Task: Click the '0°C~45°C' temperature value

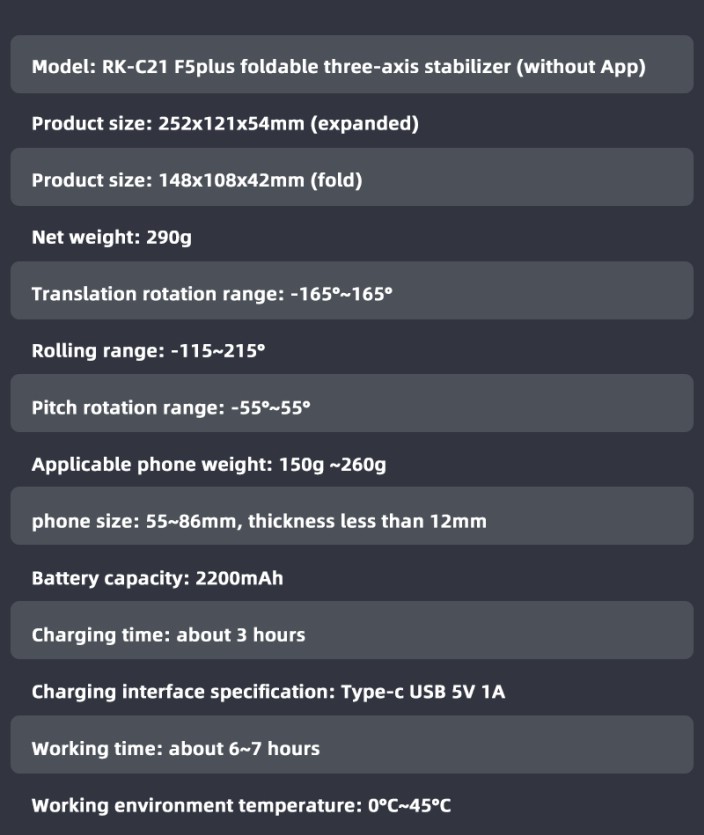Action: (410, 805)
